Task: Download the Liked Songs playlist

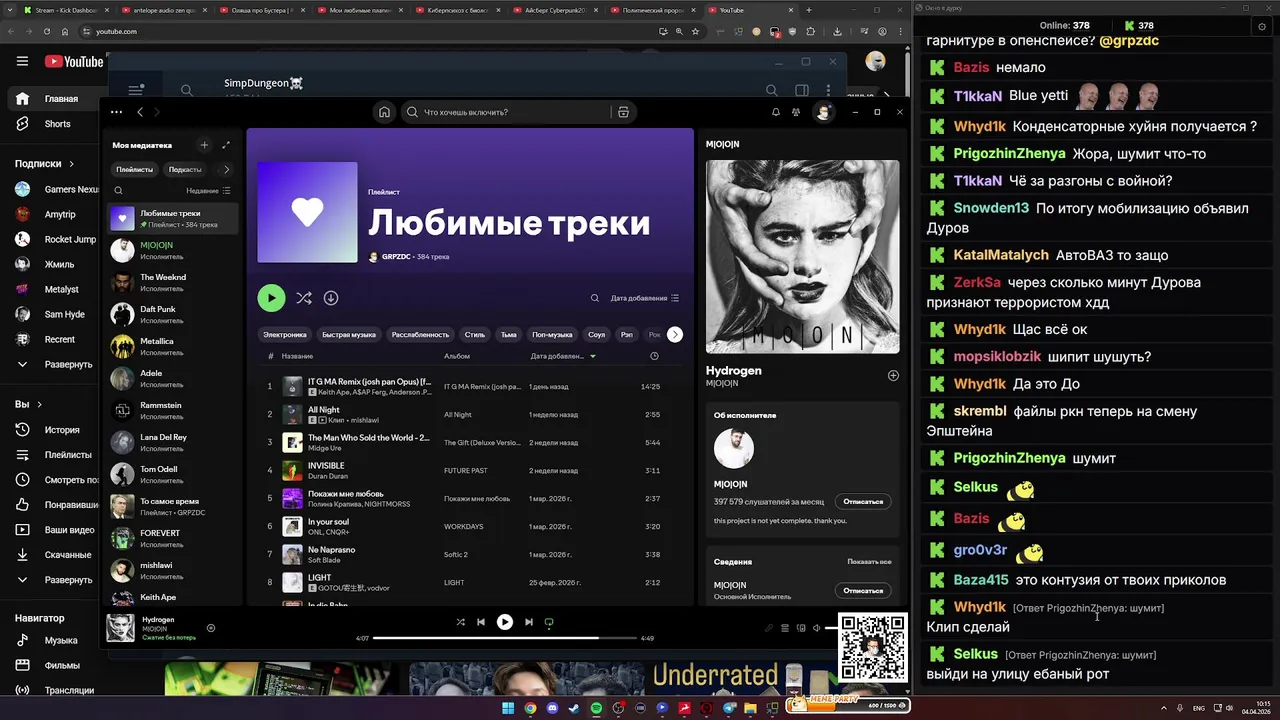Action: click(x=331, y=298)
